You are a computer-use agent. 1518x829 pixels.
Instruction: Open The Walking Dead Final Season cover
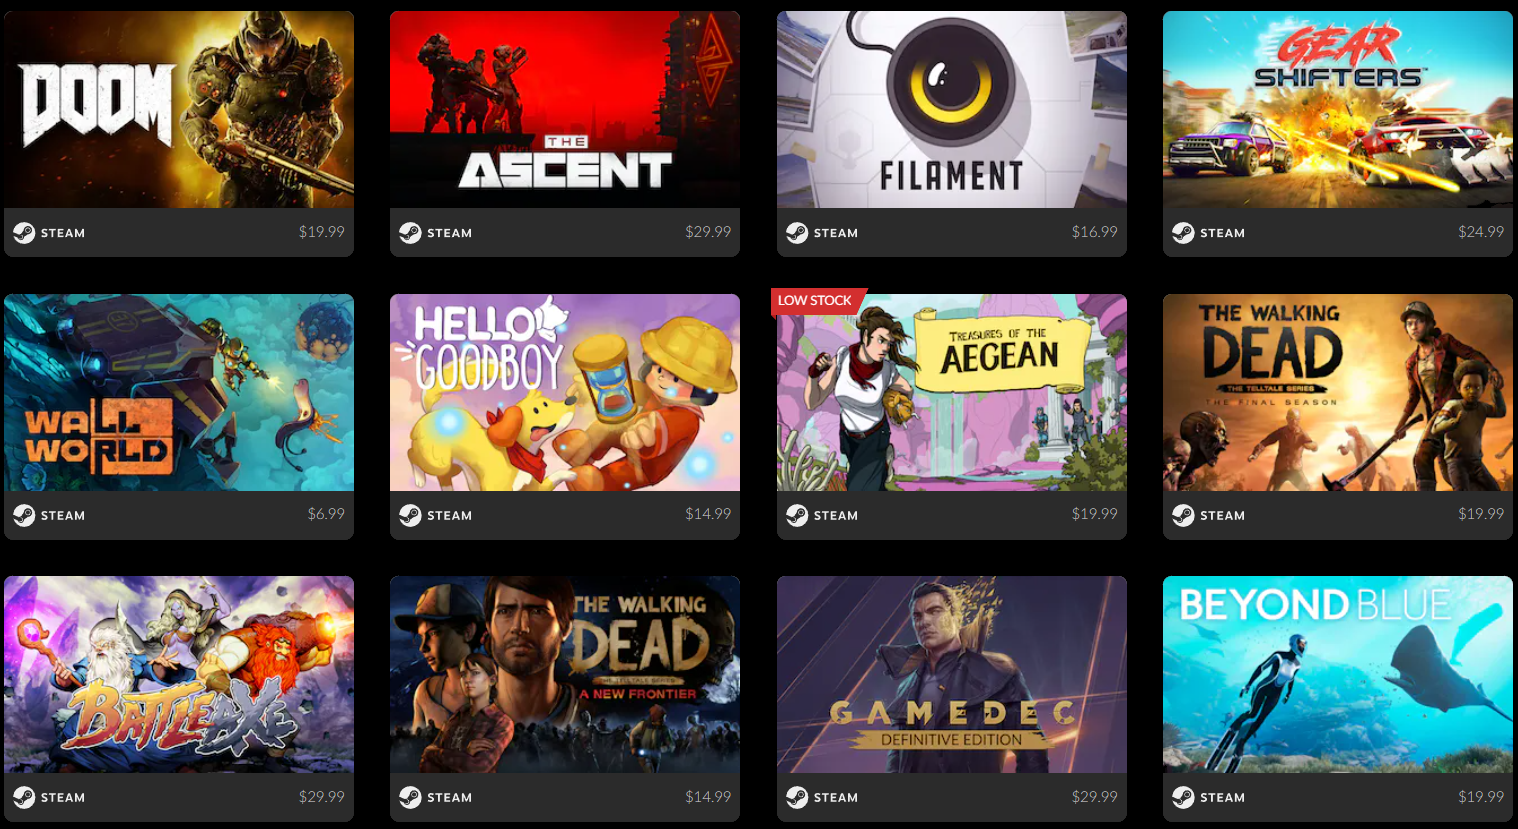pyautogui.click(x=1338, y=392)
